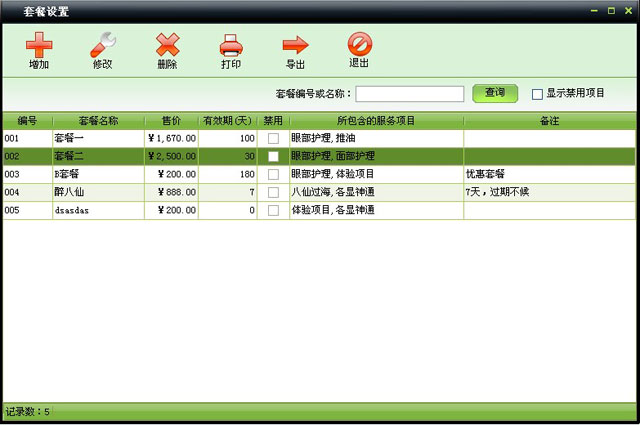Click the red X 删除 icon

pyautogui.click(x=167, y=45)
